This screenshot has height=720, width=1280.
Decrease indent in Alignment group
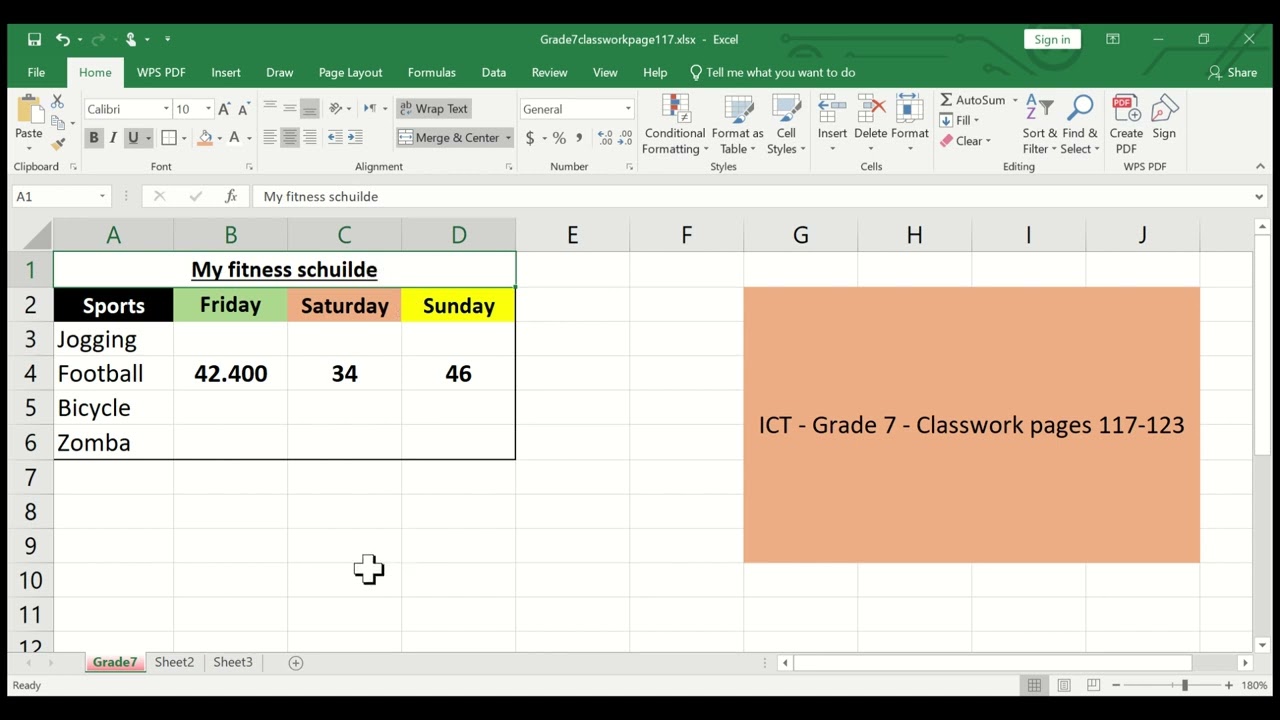click(335, 138)
